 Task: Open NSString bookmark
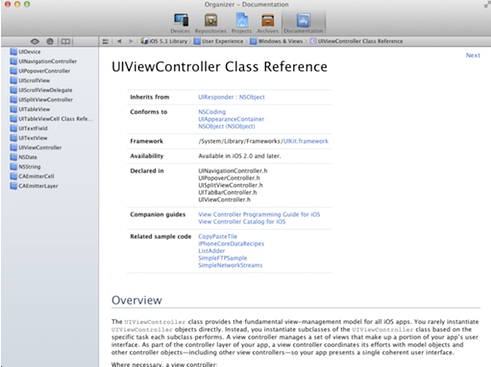pyautogui.click(x=25, y=167)
